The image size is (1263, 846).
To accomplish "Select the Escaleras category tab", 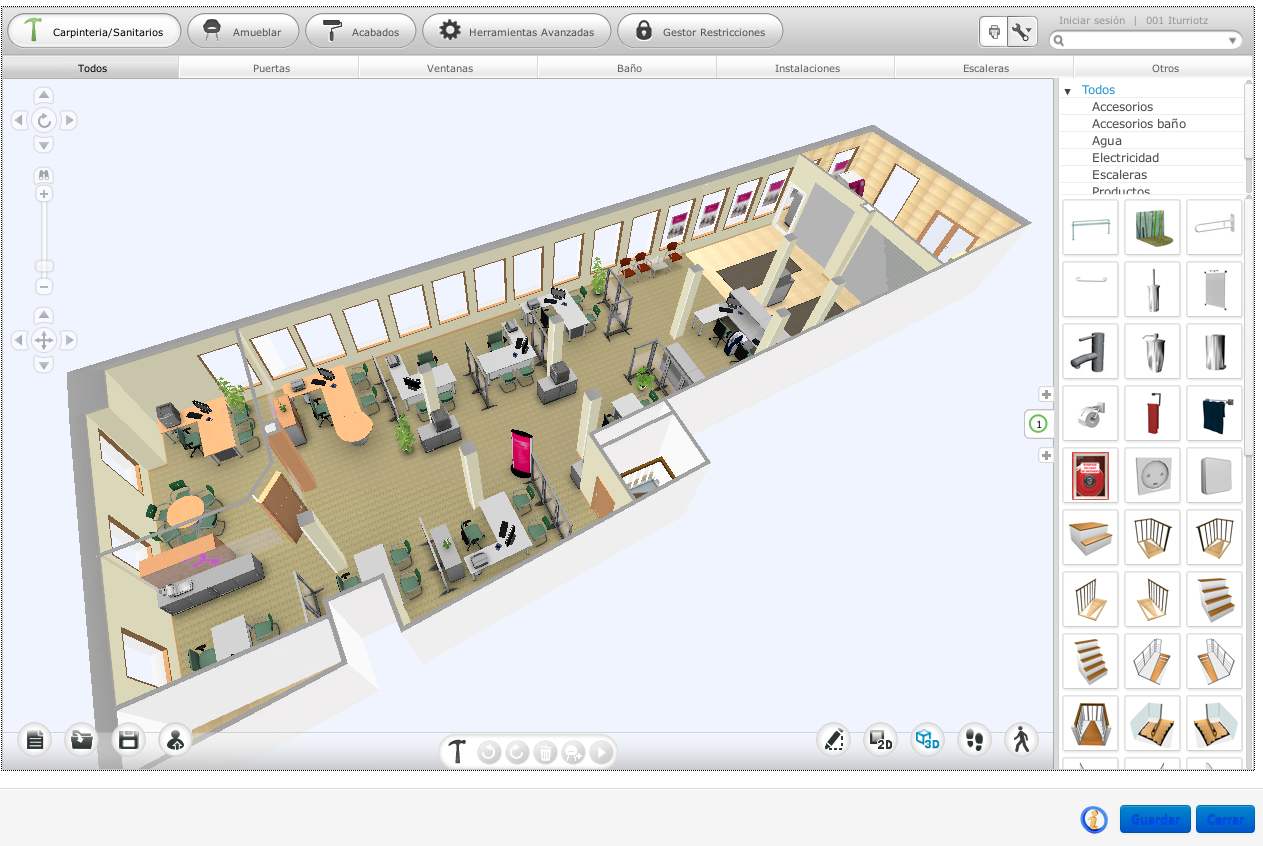I will (985, 68).
